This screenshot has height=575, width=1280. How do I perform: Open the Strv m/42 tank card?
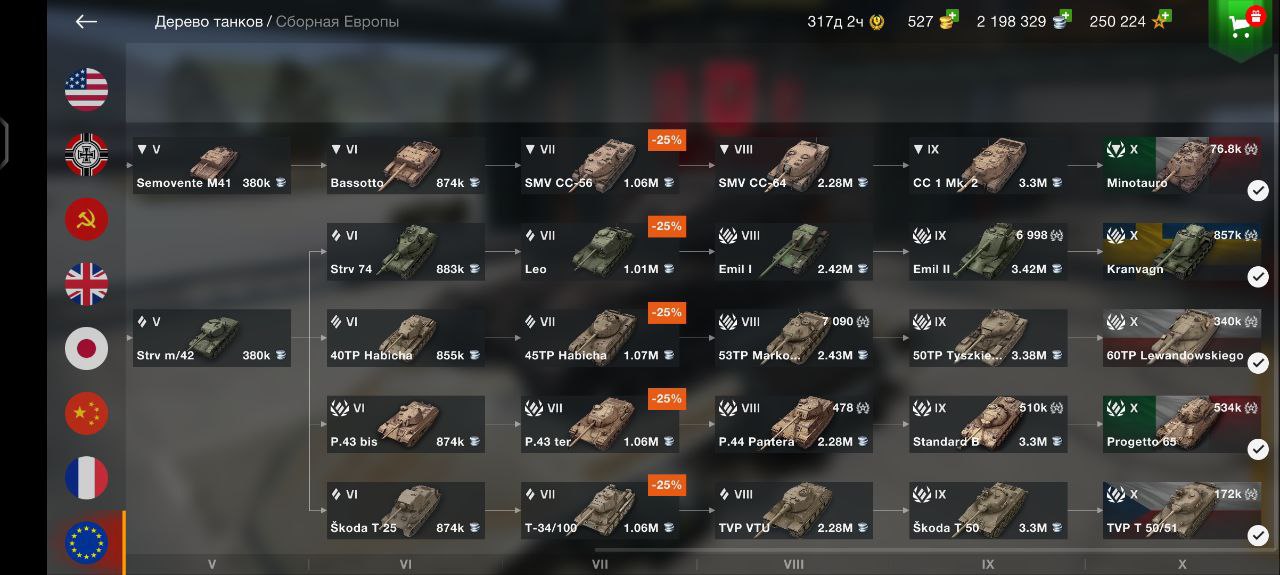coord(212,338)
